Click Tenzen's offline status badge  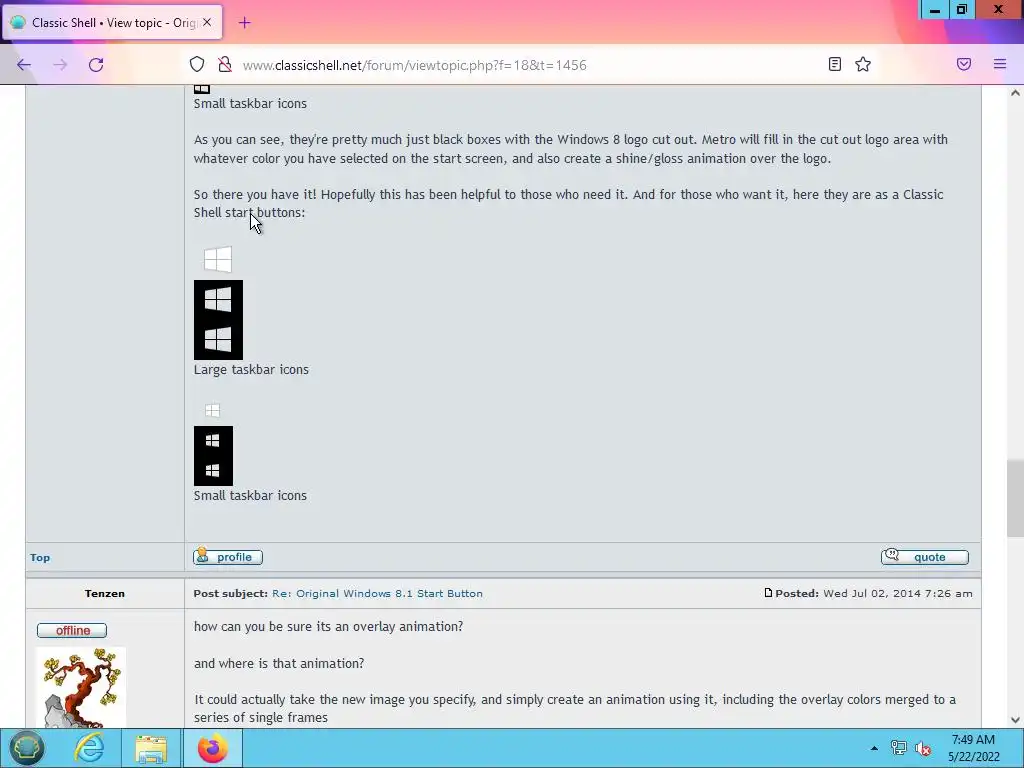point(72,630)
